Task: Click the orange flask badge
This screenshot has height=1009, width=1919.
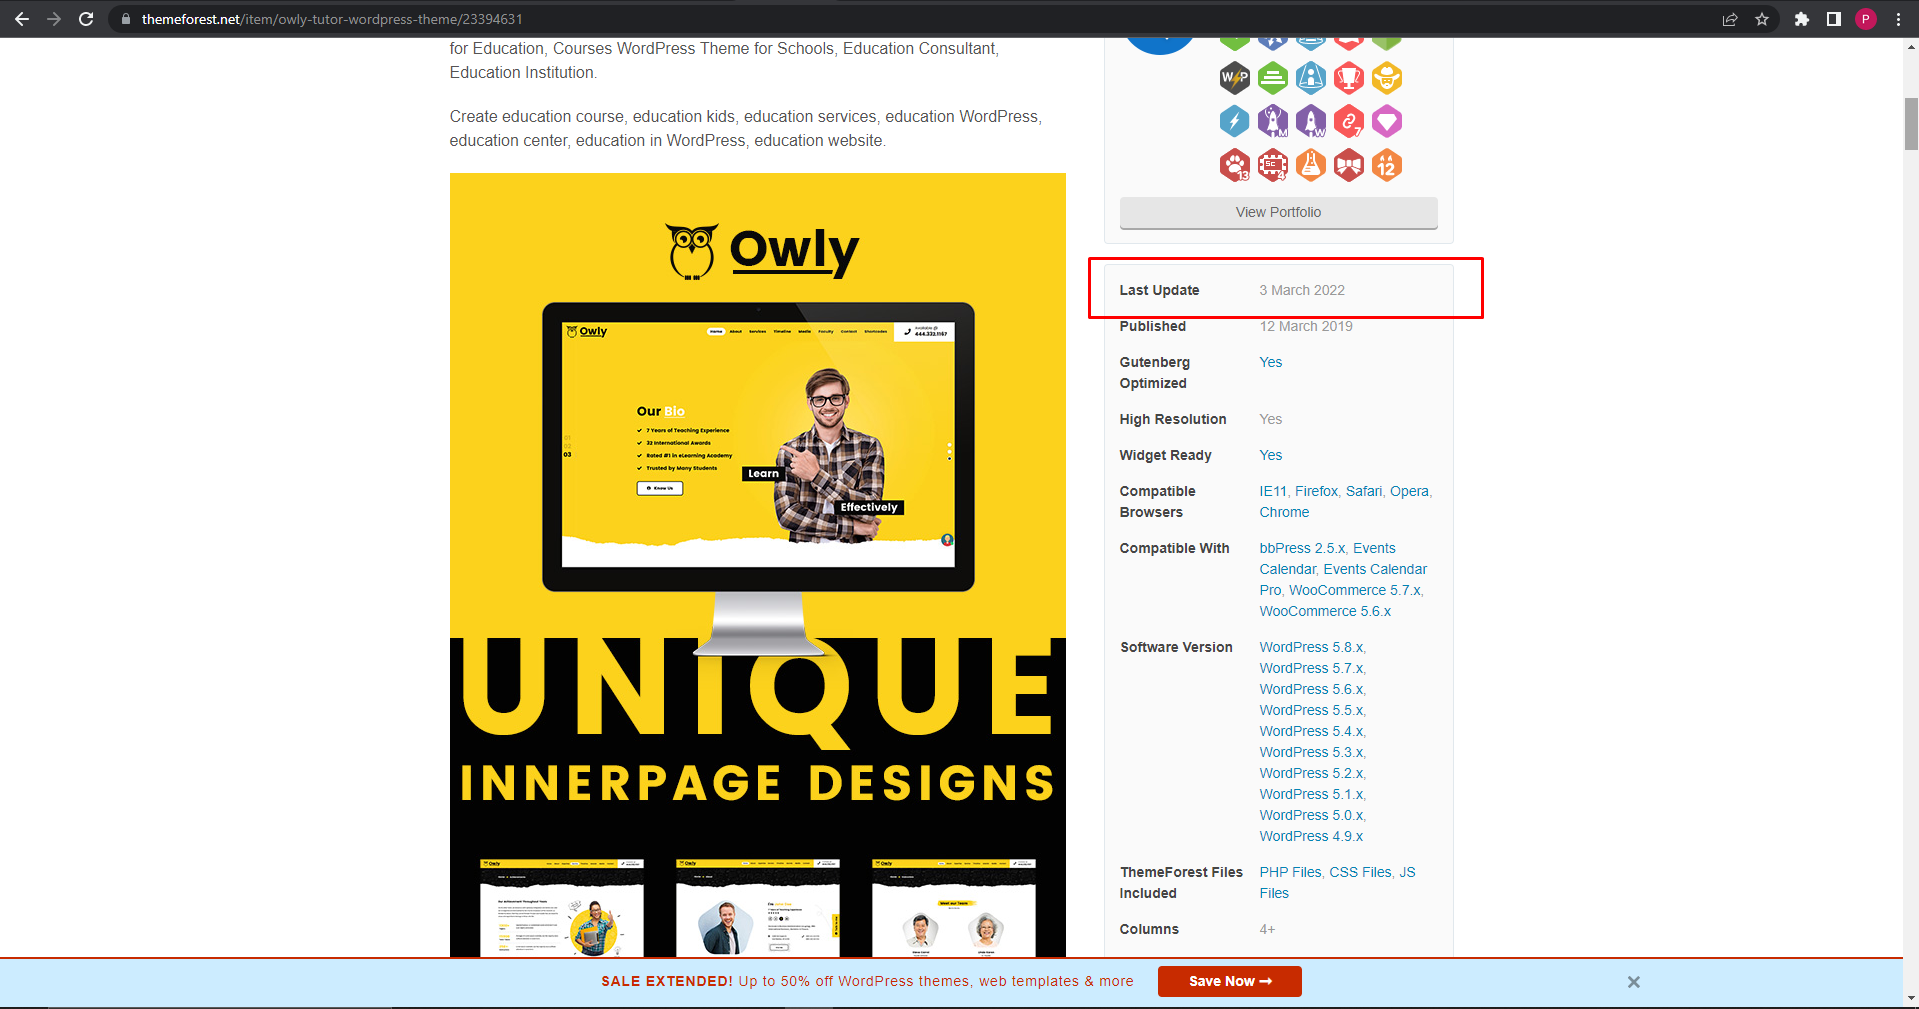Action: coord(1311,165)
